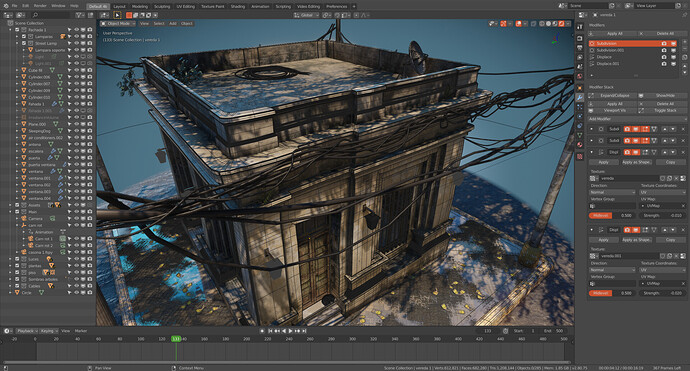Click the Strength slider reading -0.020
The width and height of the screenshot is (690, 371).
pos(662,293)
